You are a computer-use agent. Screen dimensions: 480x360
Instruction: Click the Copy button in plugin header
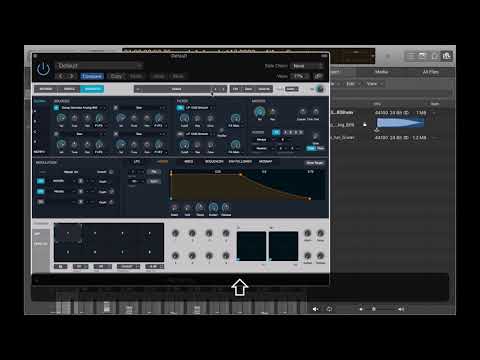click(x=116, y=76)
